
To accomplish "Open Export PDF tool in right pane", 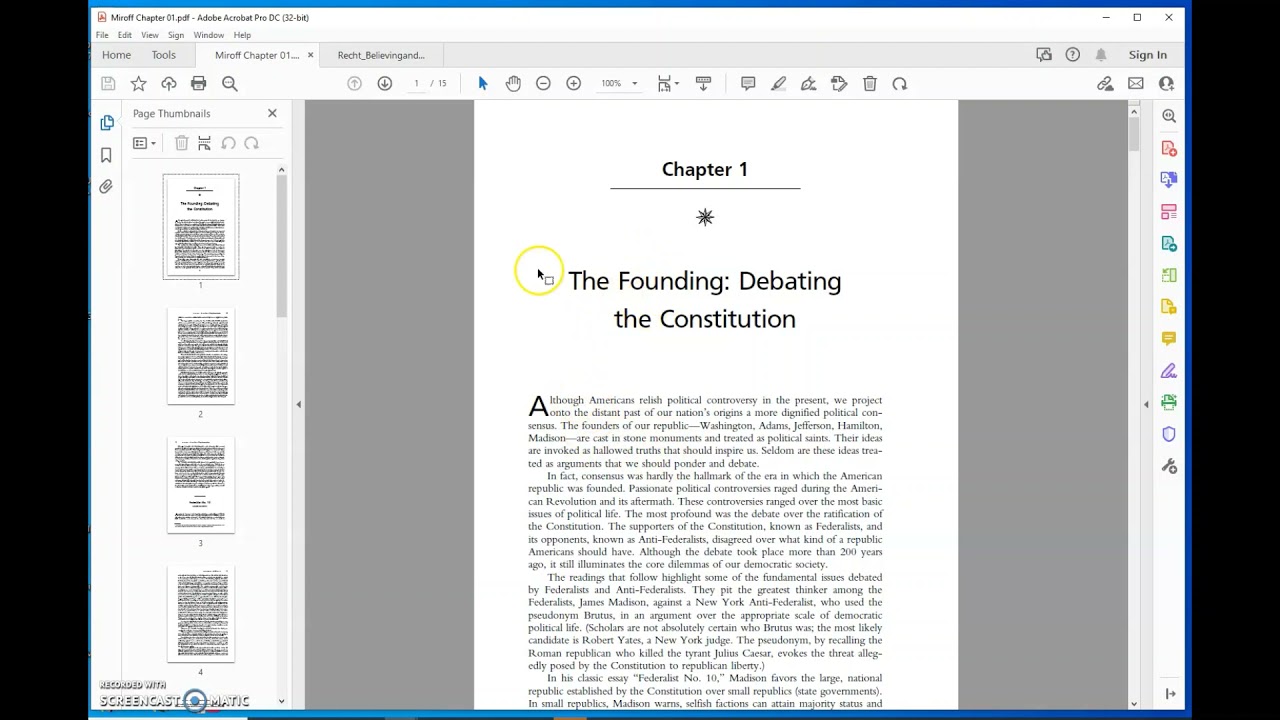I will 1169,180.
